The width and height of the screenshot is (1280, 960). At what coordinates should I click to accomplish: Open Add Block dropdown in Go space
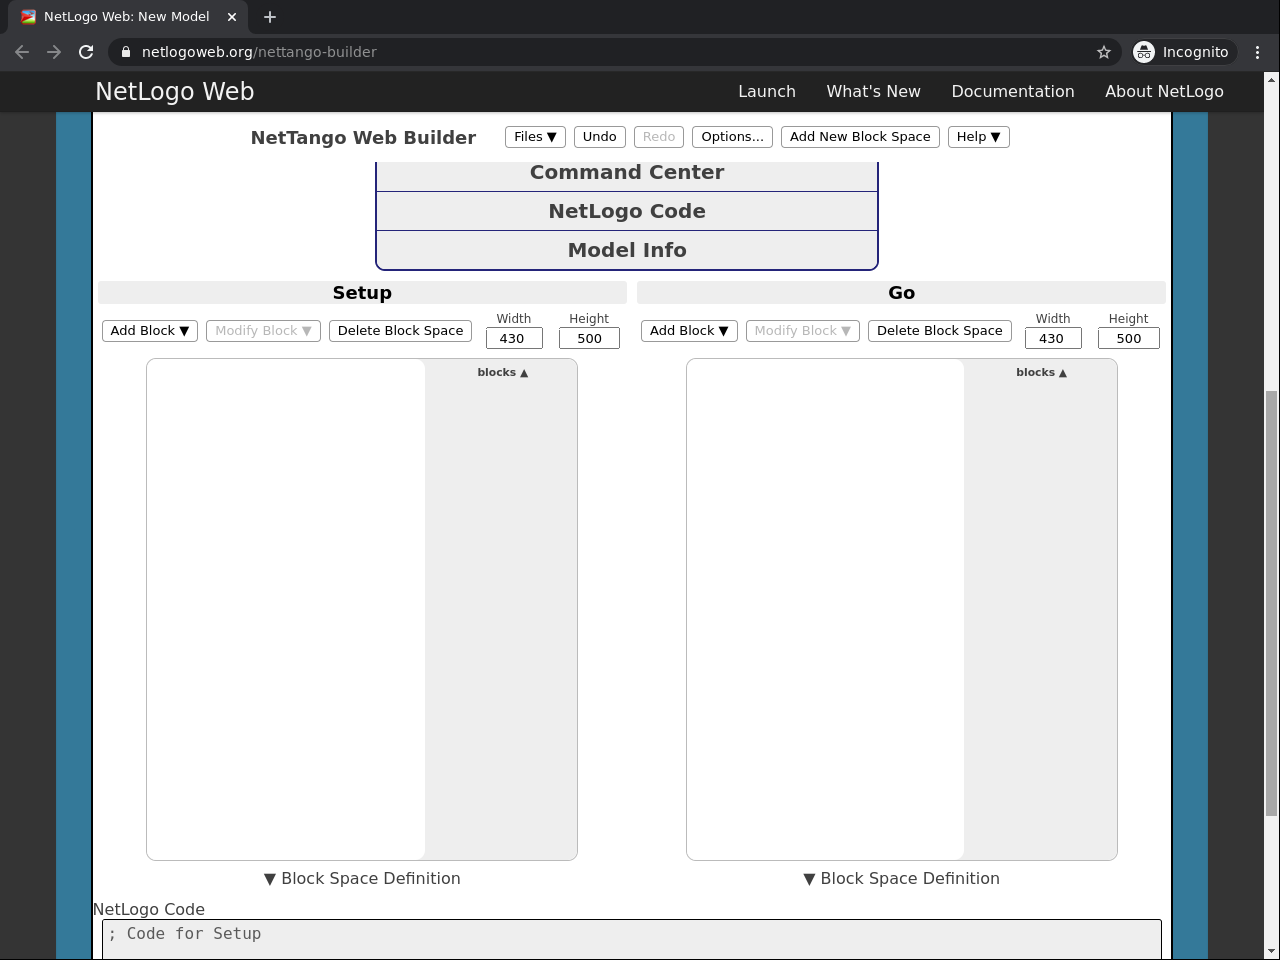pyautogui.click(x=689, y=331)
